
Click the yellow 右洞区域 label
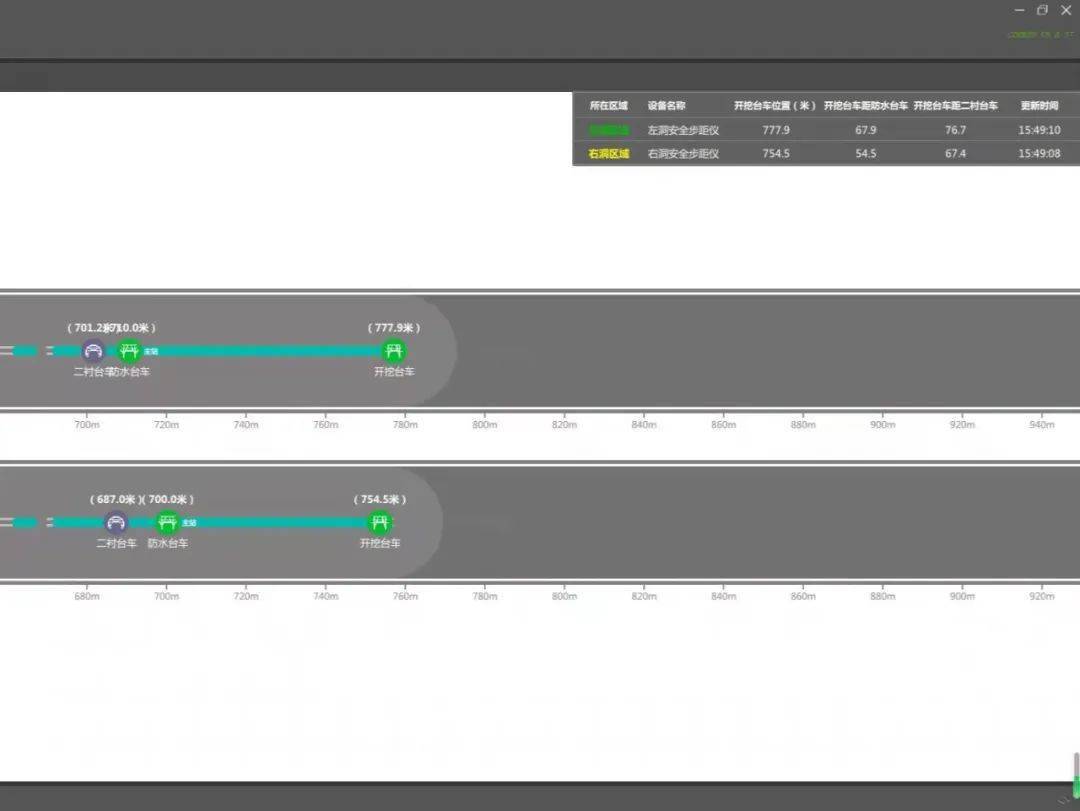coord(609,154)
